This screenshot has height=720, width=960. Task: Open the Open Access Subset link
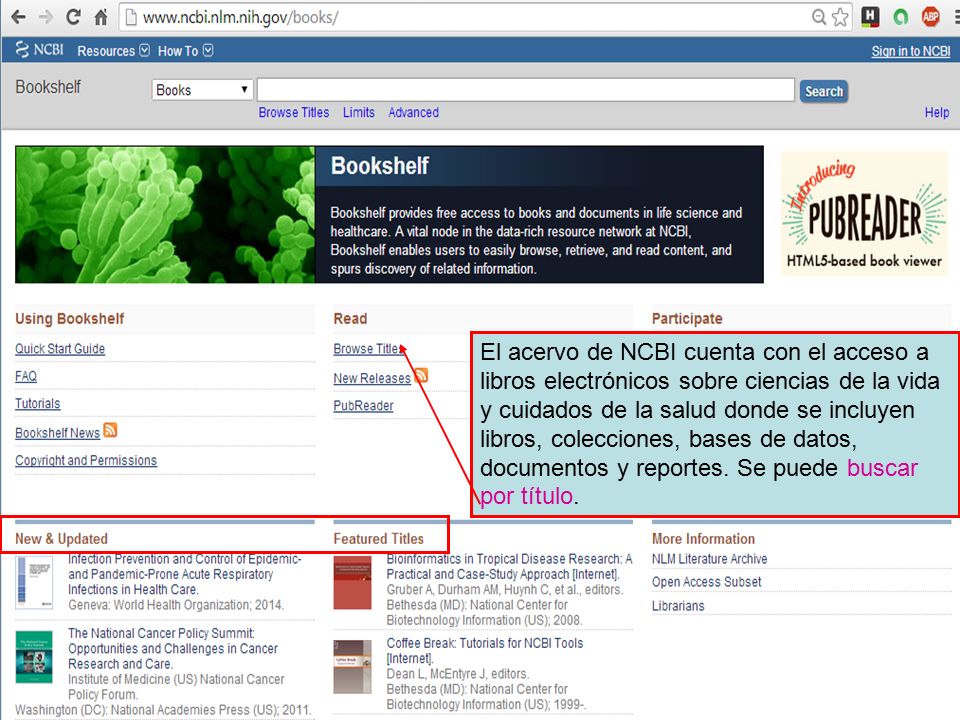(707, 582)
